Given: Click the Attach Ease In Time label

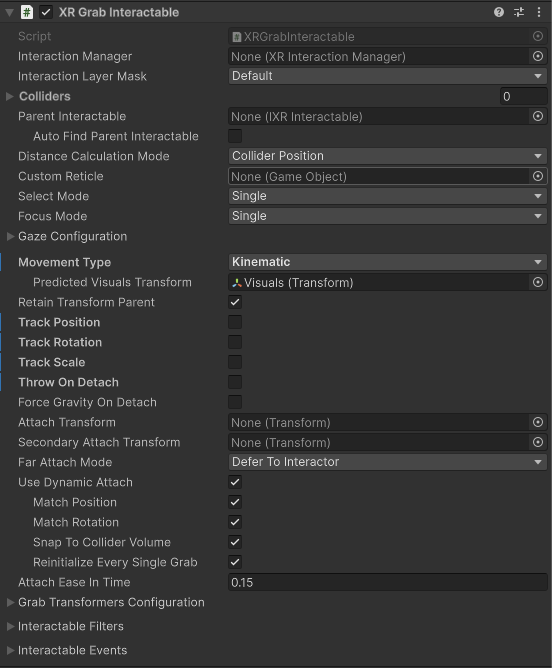Looking at the screenshot, I should click(x=74, y=582).
